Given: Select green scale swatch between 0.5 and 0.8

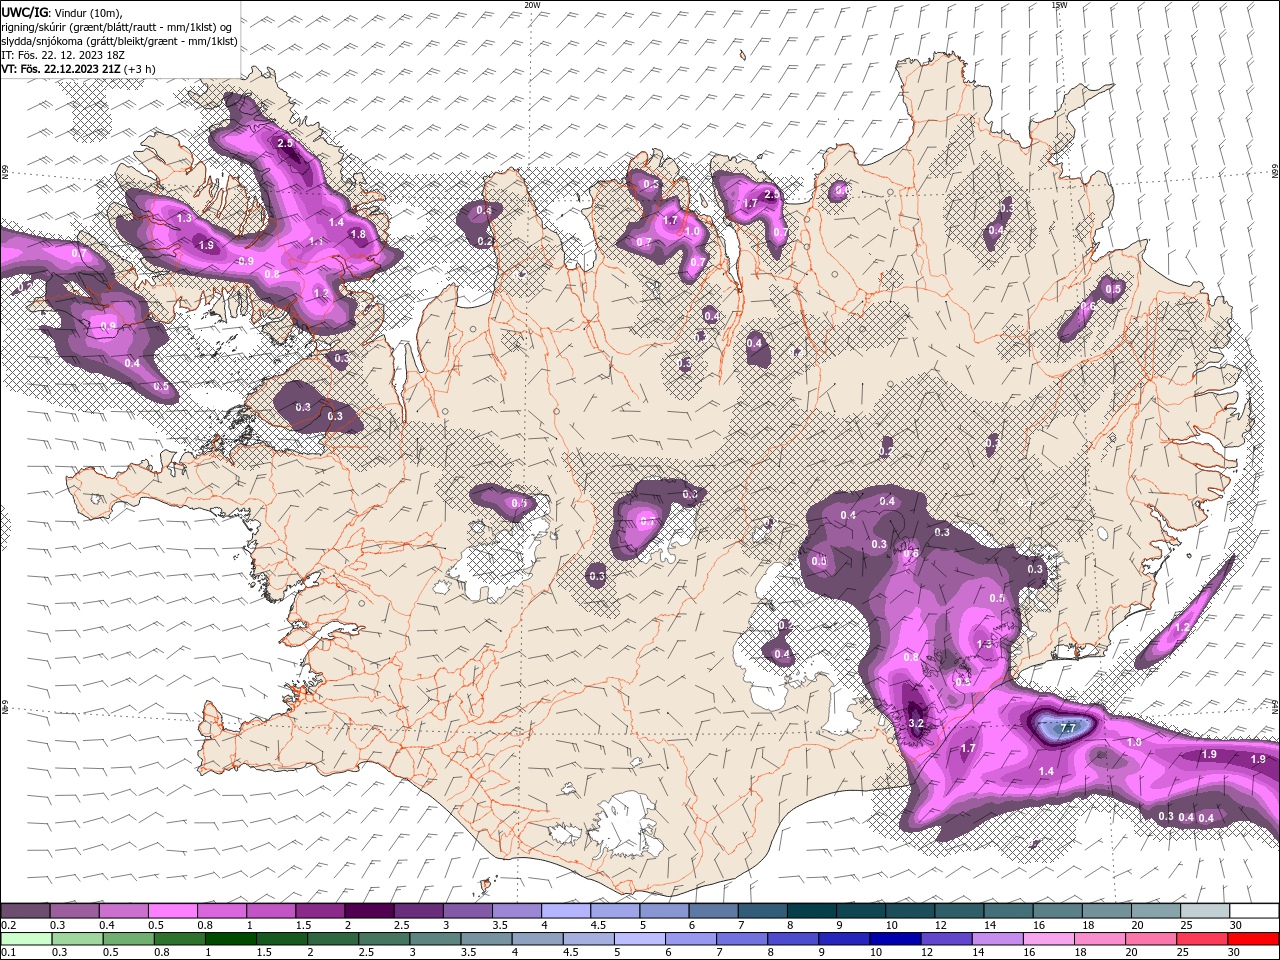Looking at the screenshot, I should (x=128, y=939).
